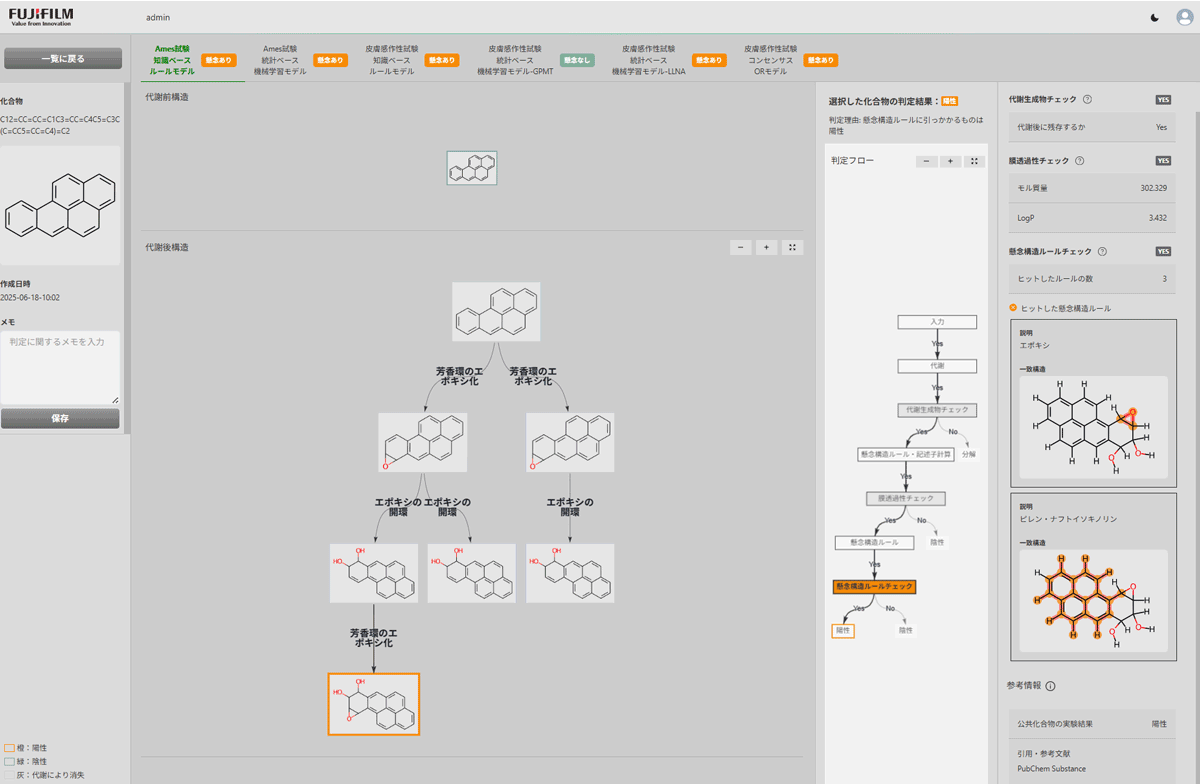Show help for 膜透過性チェック
This screenshot has height=784, width=1200.
coord(1079,161)
